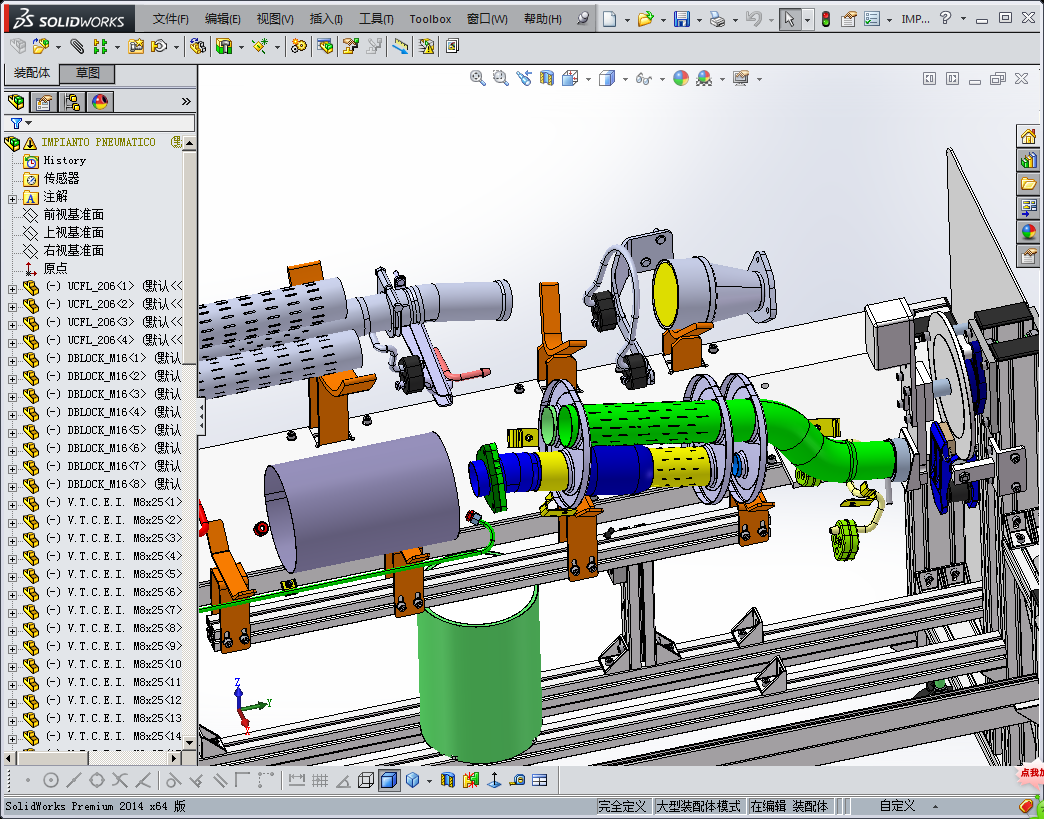Screen dimensions: 1044x819
Task: Click 大型装配体模式 in the status bar
Action: [698, 806]
